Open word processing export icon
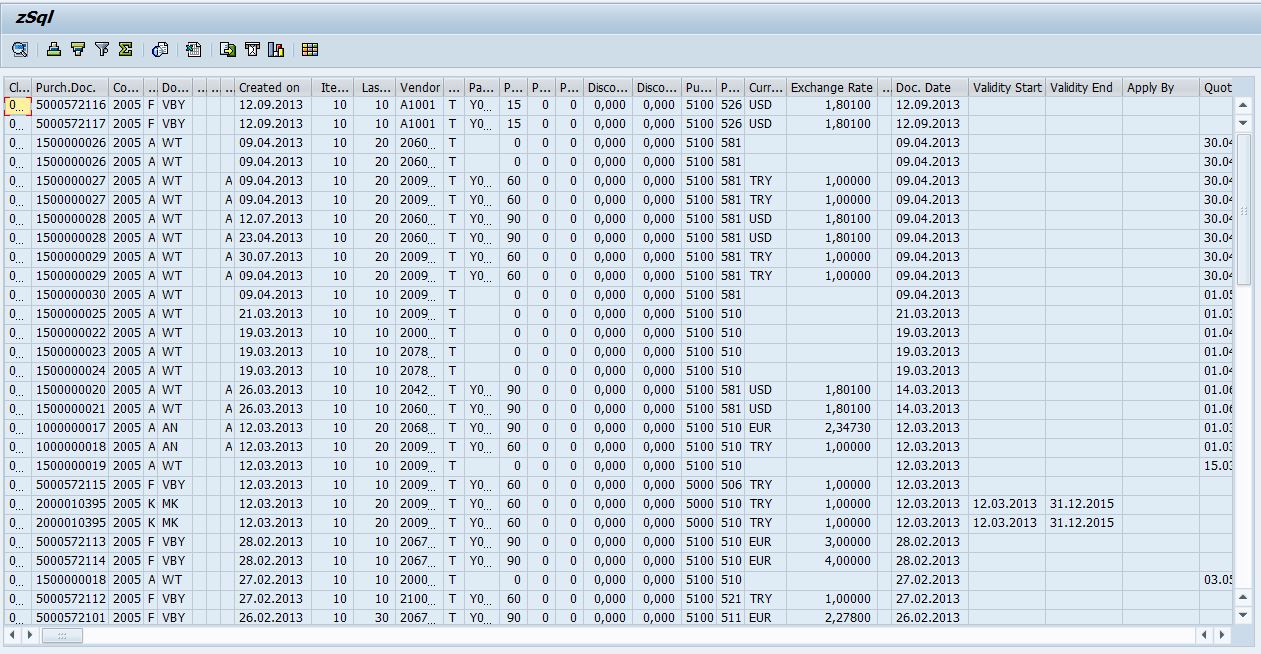1261x654 pixels. [252, 50]
